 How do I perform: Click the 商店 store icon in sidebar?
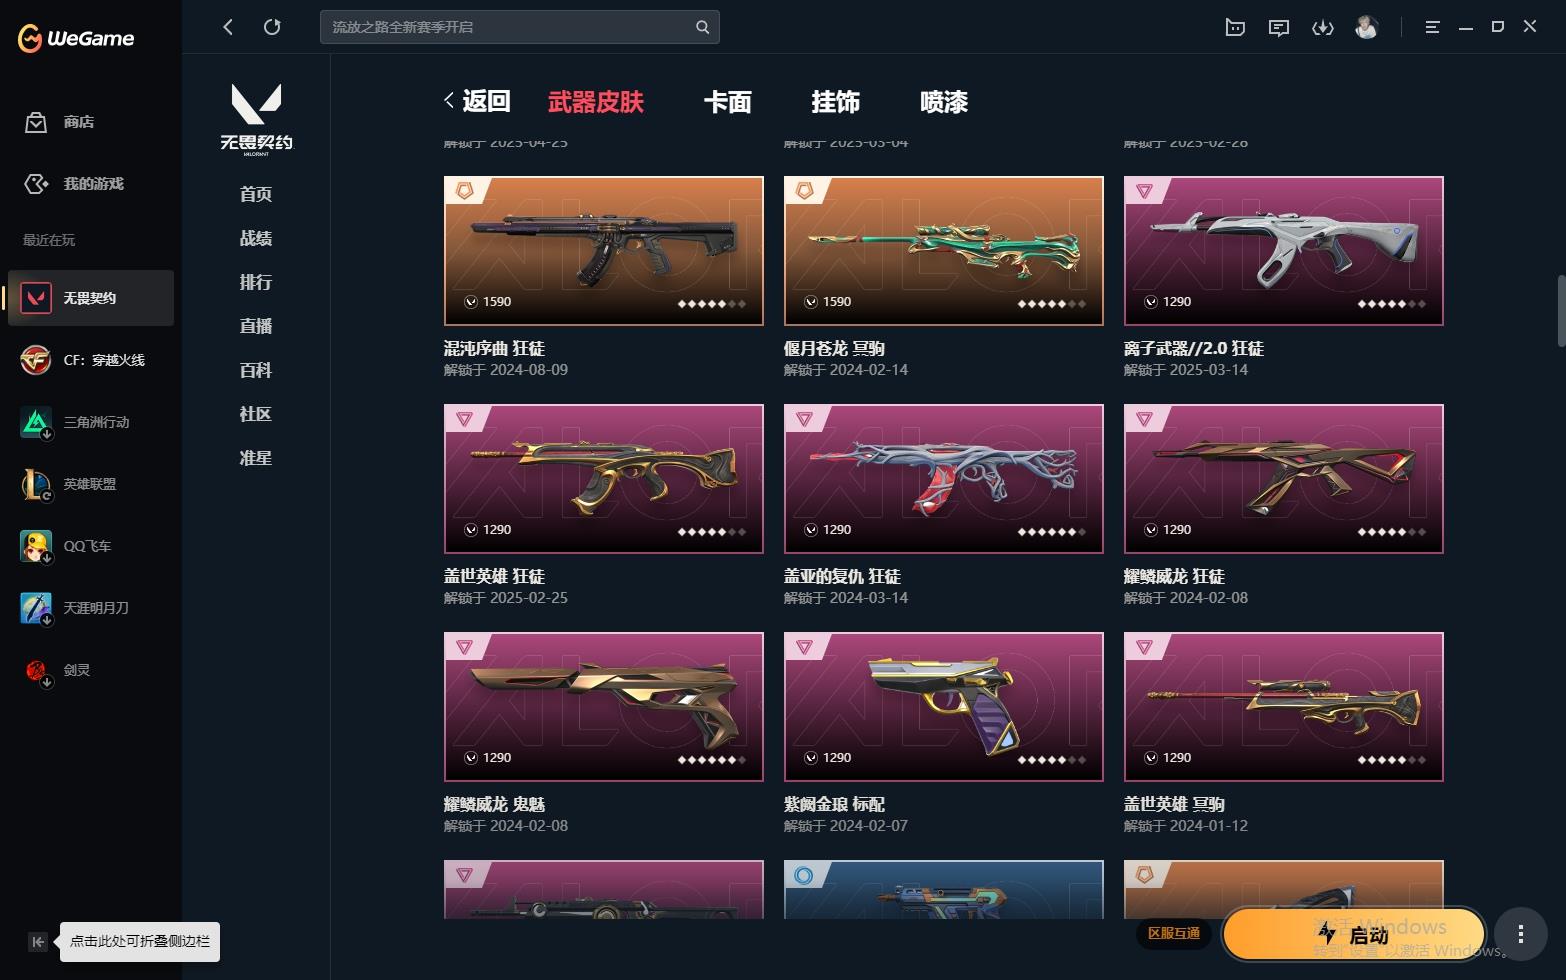[x=36, y=122]
